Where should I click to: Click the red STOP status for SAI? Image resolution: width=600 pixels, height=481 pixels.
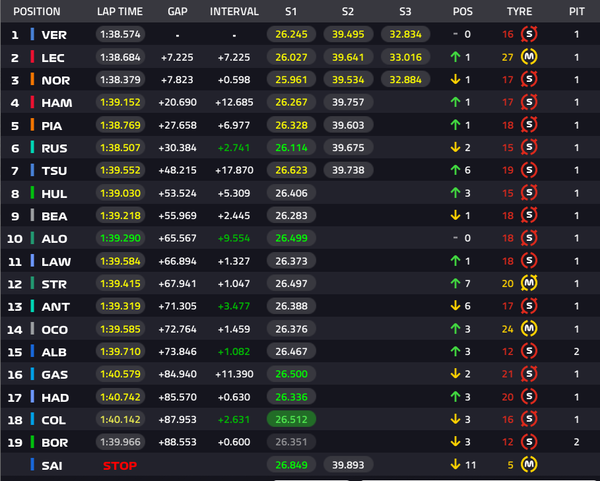point(118,464)
